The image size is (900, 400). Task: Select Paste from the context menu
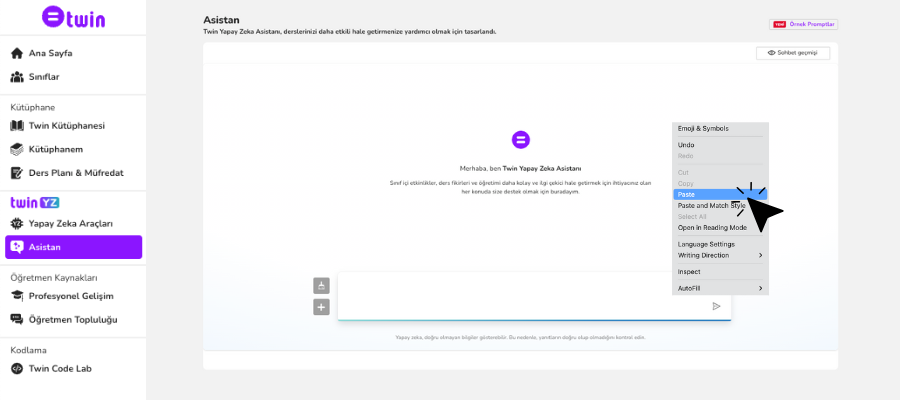[700, 194]
